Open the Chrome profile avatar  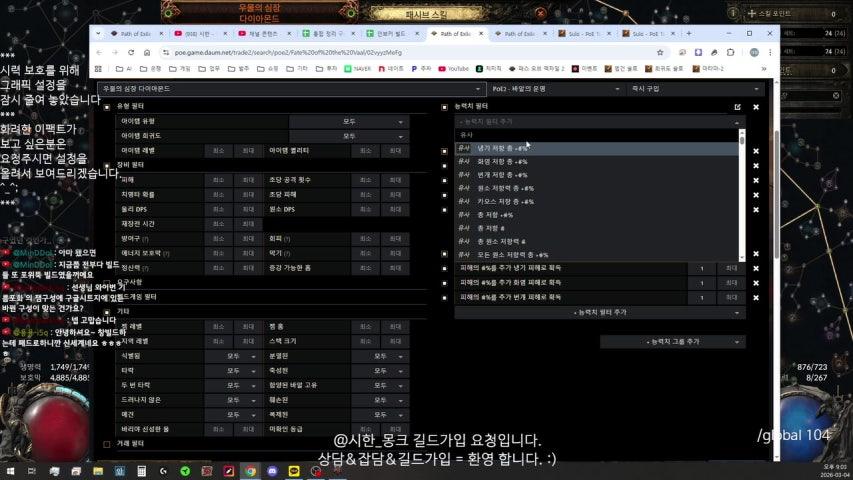pyautogui.click(x=754, y=52)
